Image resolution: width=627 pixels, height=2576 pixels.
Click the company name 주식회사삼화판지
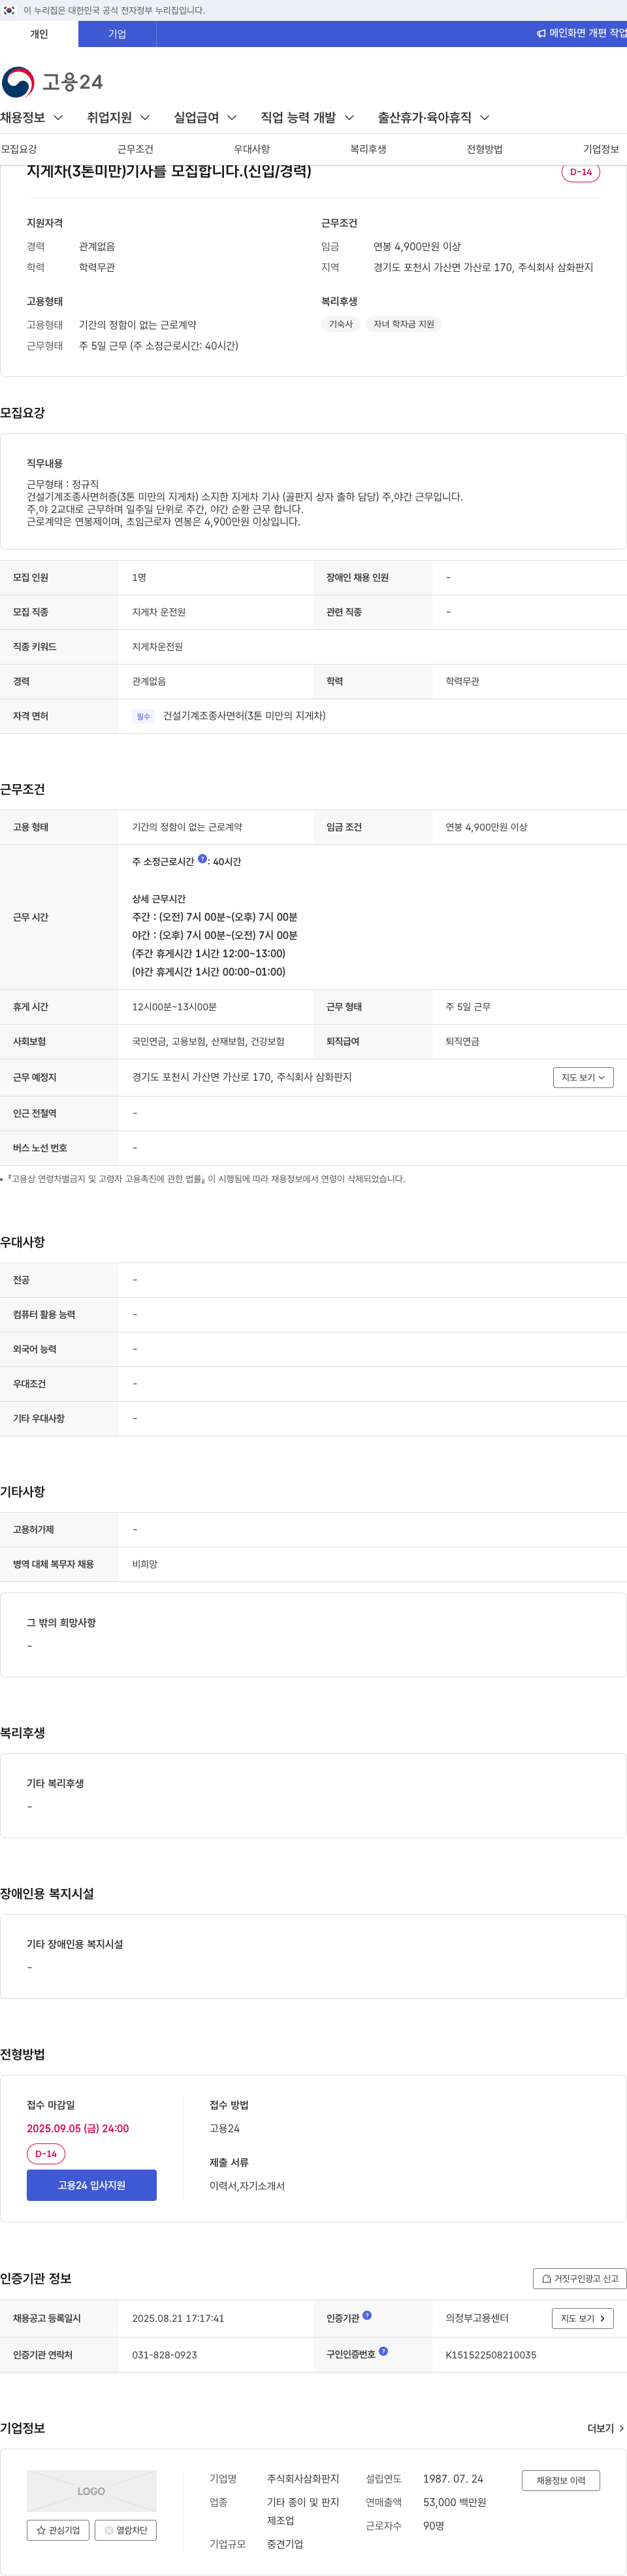303,2479
